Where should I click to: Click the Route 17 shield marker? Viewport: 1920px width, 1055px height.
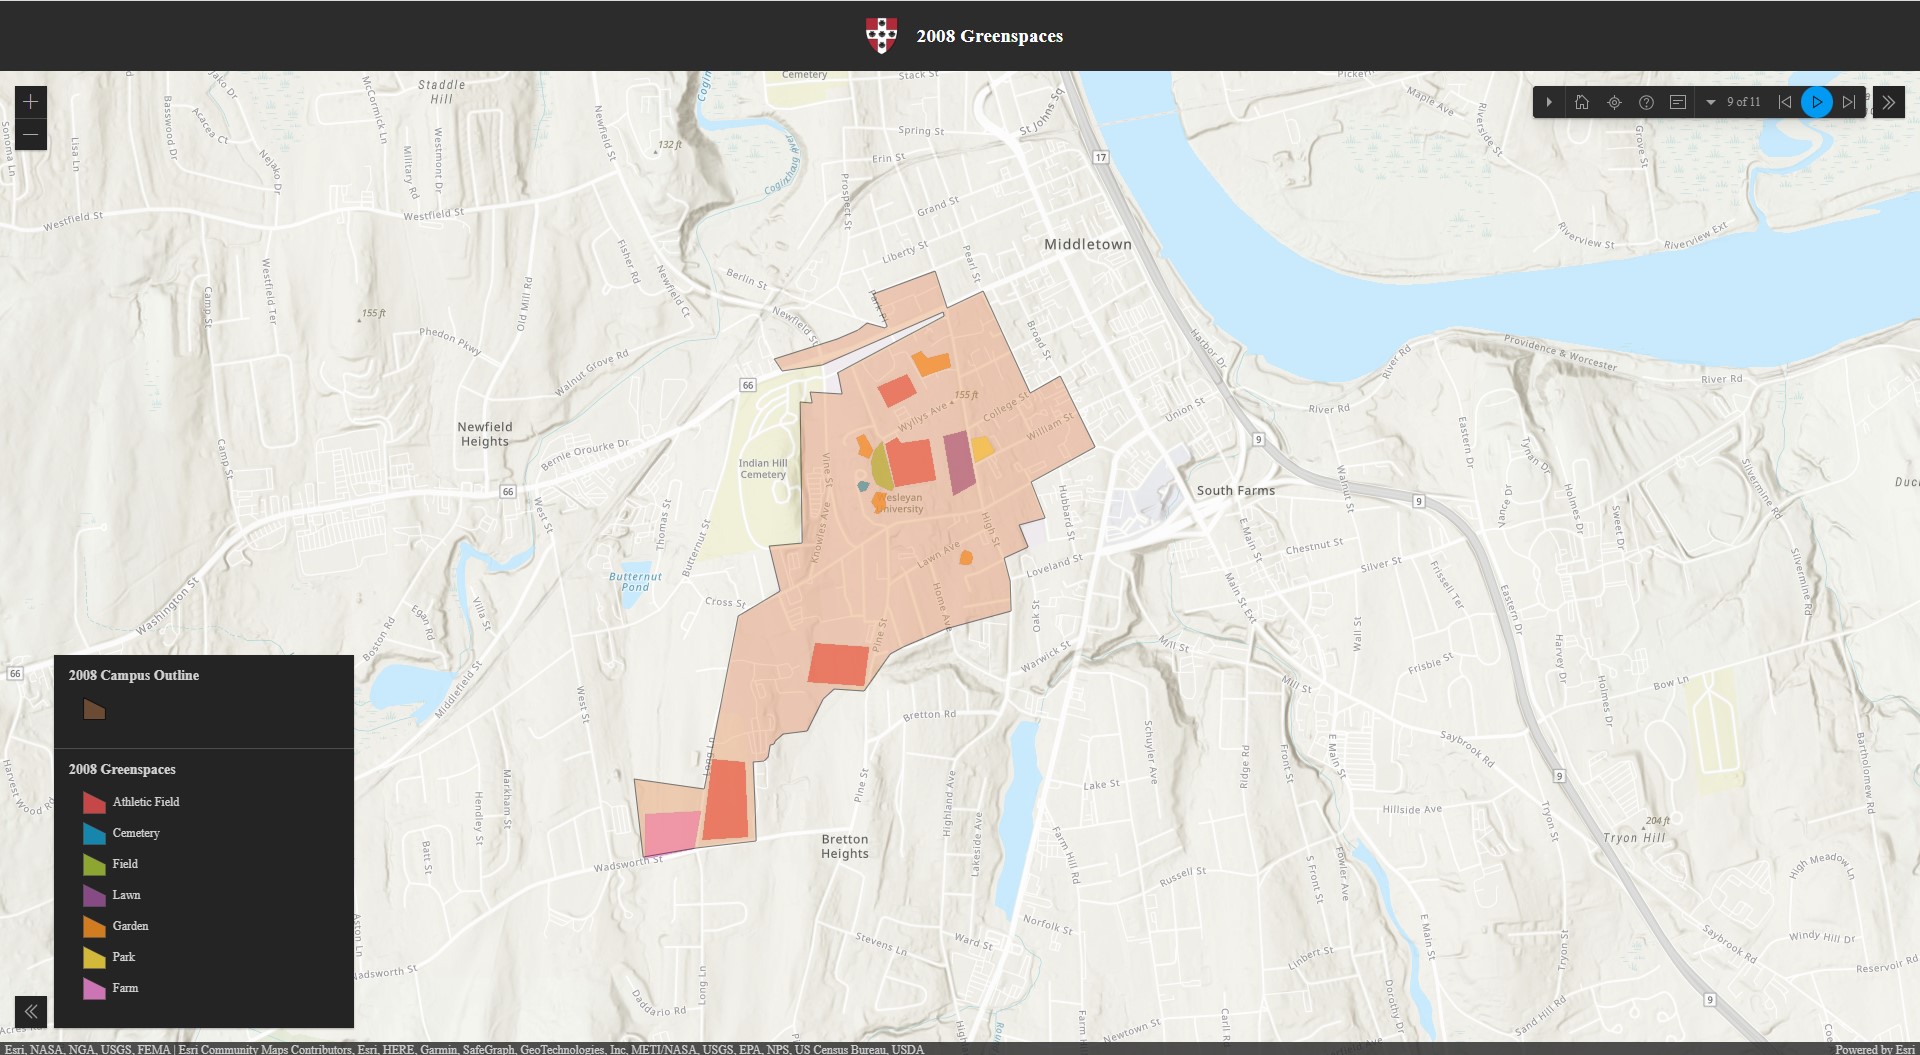(1101, 157)
